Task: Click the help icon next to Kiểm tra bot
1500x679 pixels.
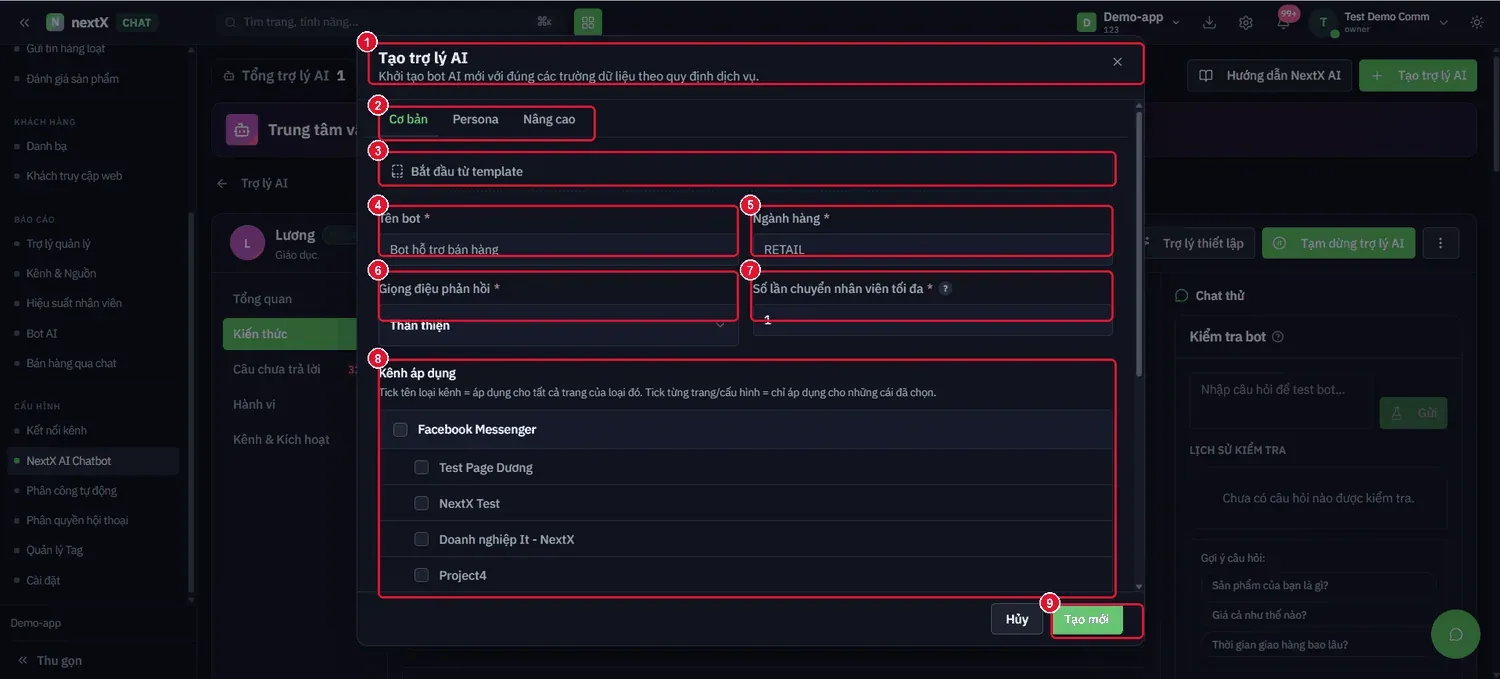Action: click(x=1277, y=337)
